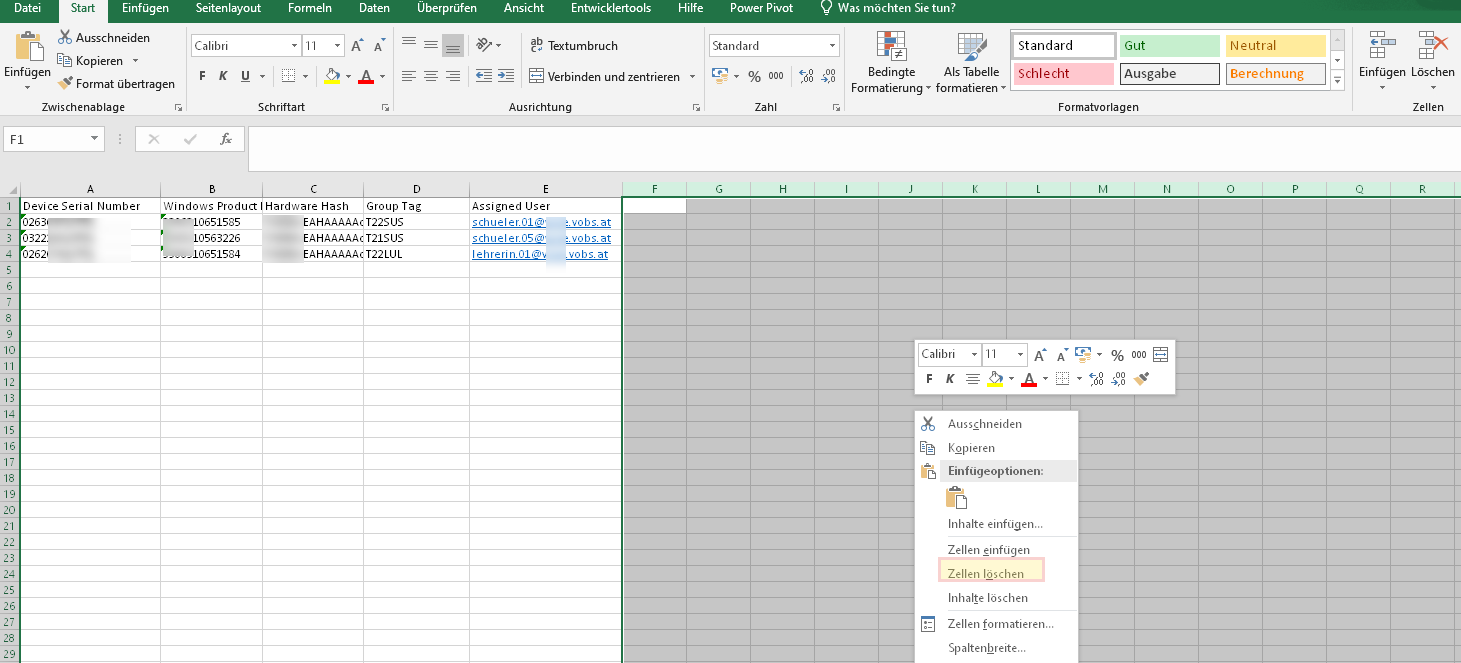Click the percent style icon in ribbon
This screenshot has width=1461, height=663.
point(754,76)
